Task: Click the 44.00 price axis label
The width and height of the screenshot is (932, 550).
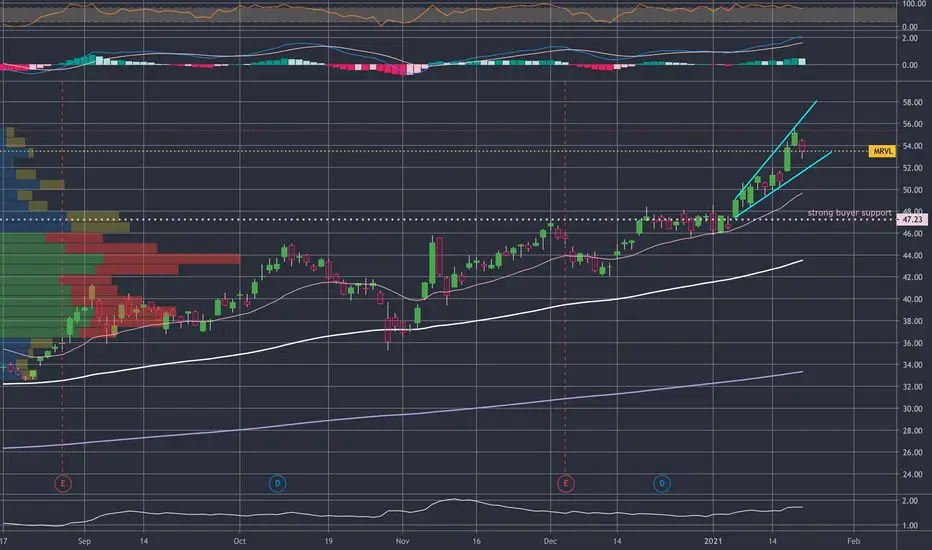Action: coord(912,256)
